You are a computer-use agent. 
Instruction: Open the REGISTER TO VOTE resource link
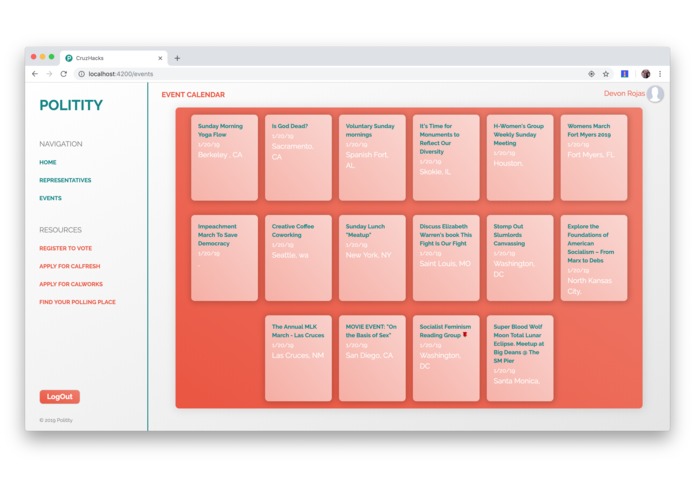pyautogui.click(x=66, y=248)
